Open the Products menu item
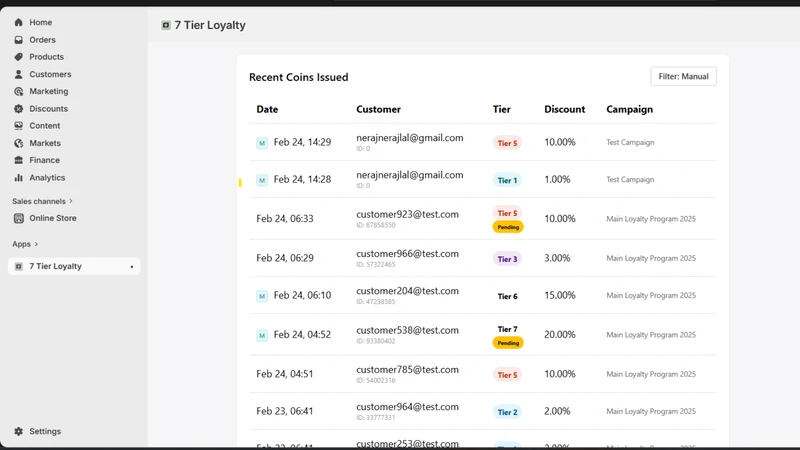Viewport: 800px width, 450px height. pyautogui.click(x=46, y=57)
